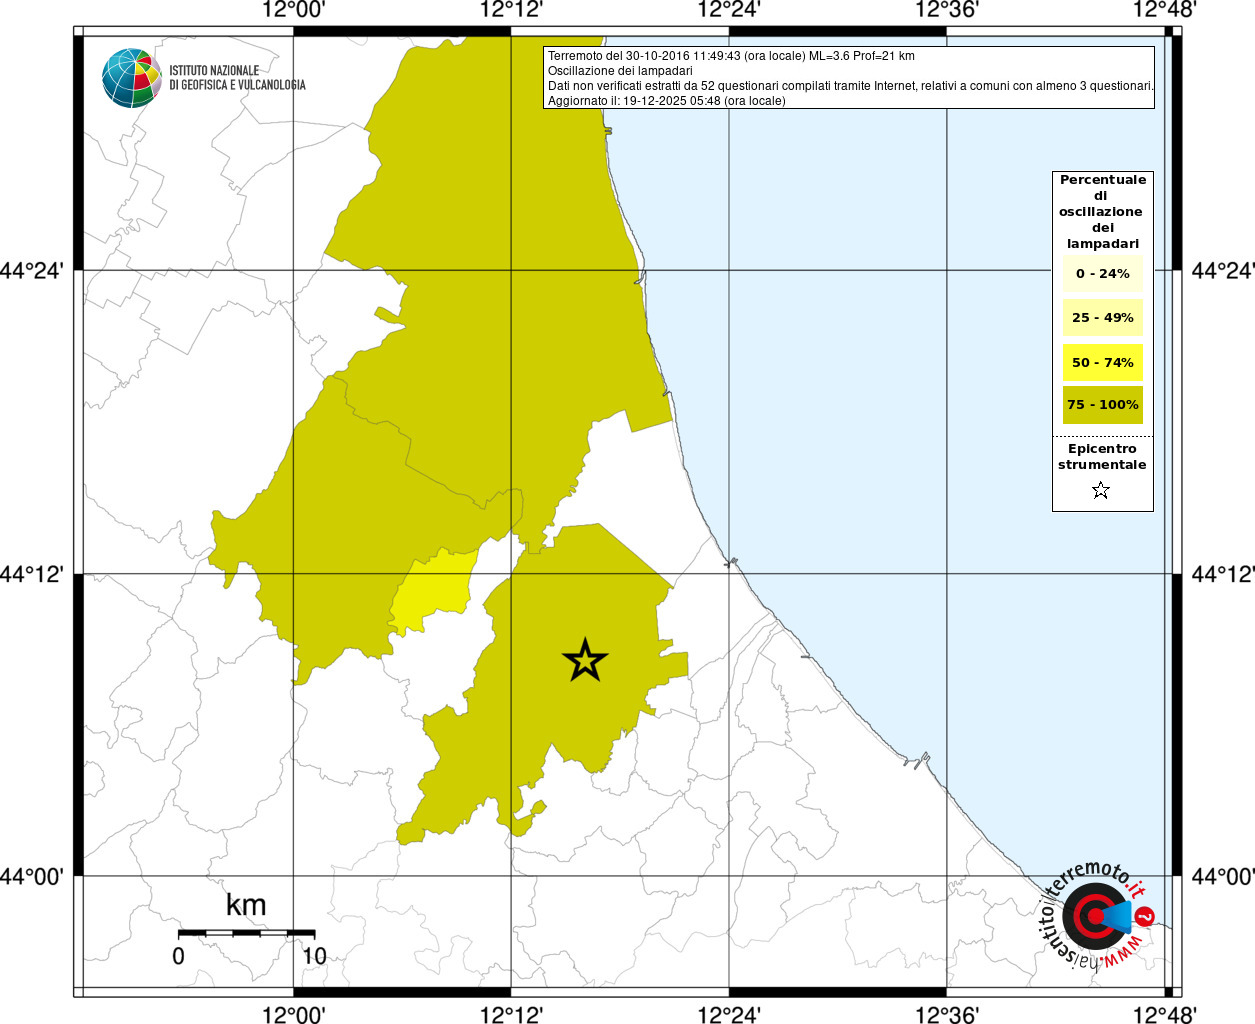Click the 'ISTITUTO NAZIONALE DI GEOFISICA E VULCANOLOGIA' text
Screen dimensions: 1255x1024
coord(237,78)
